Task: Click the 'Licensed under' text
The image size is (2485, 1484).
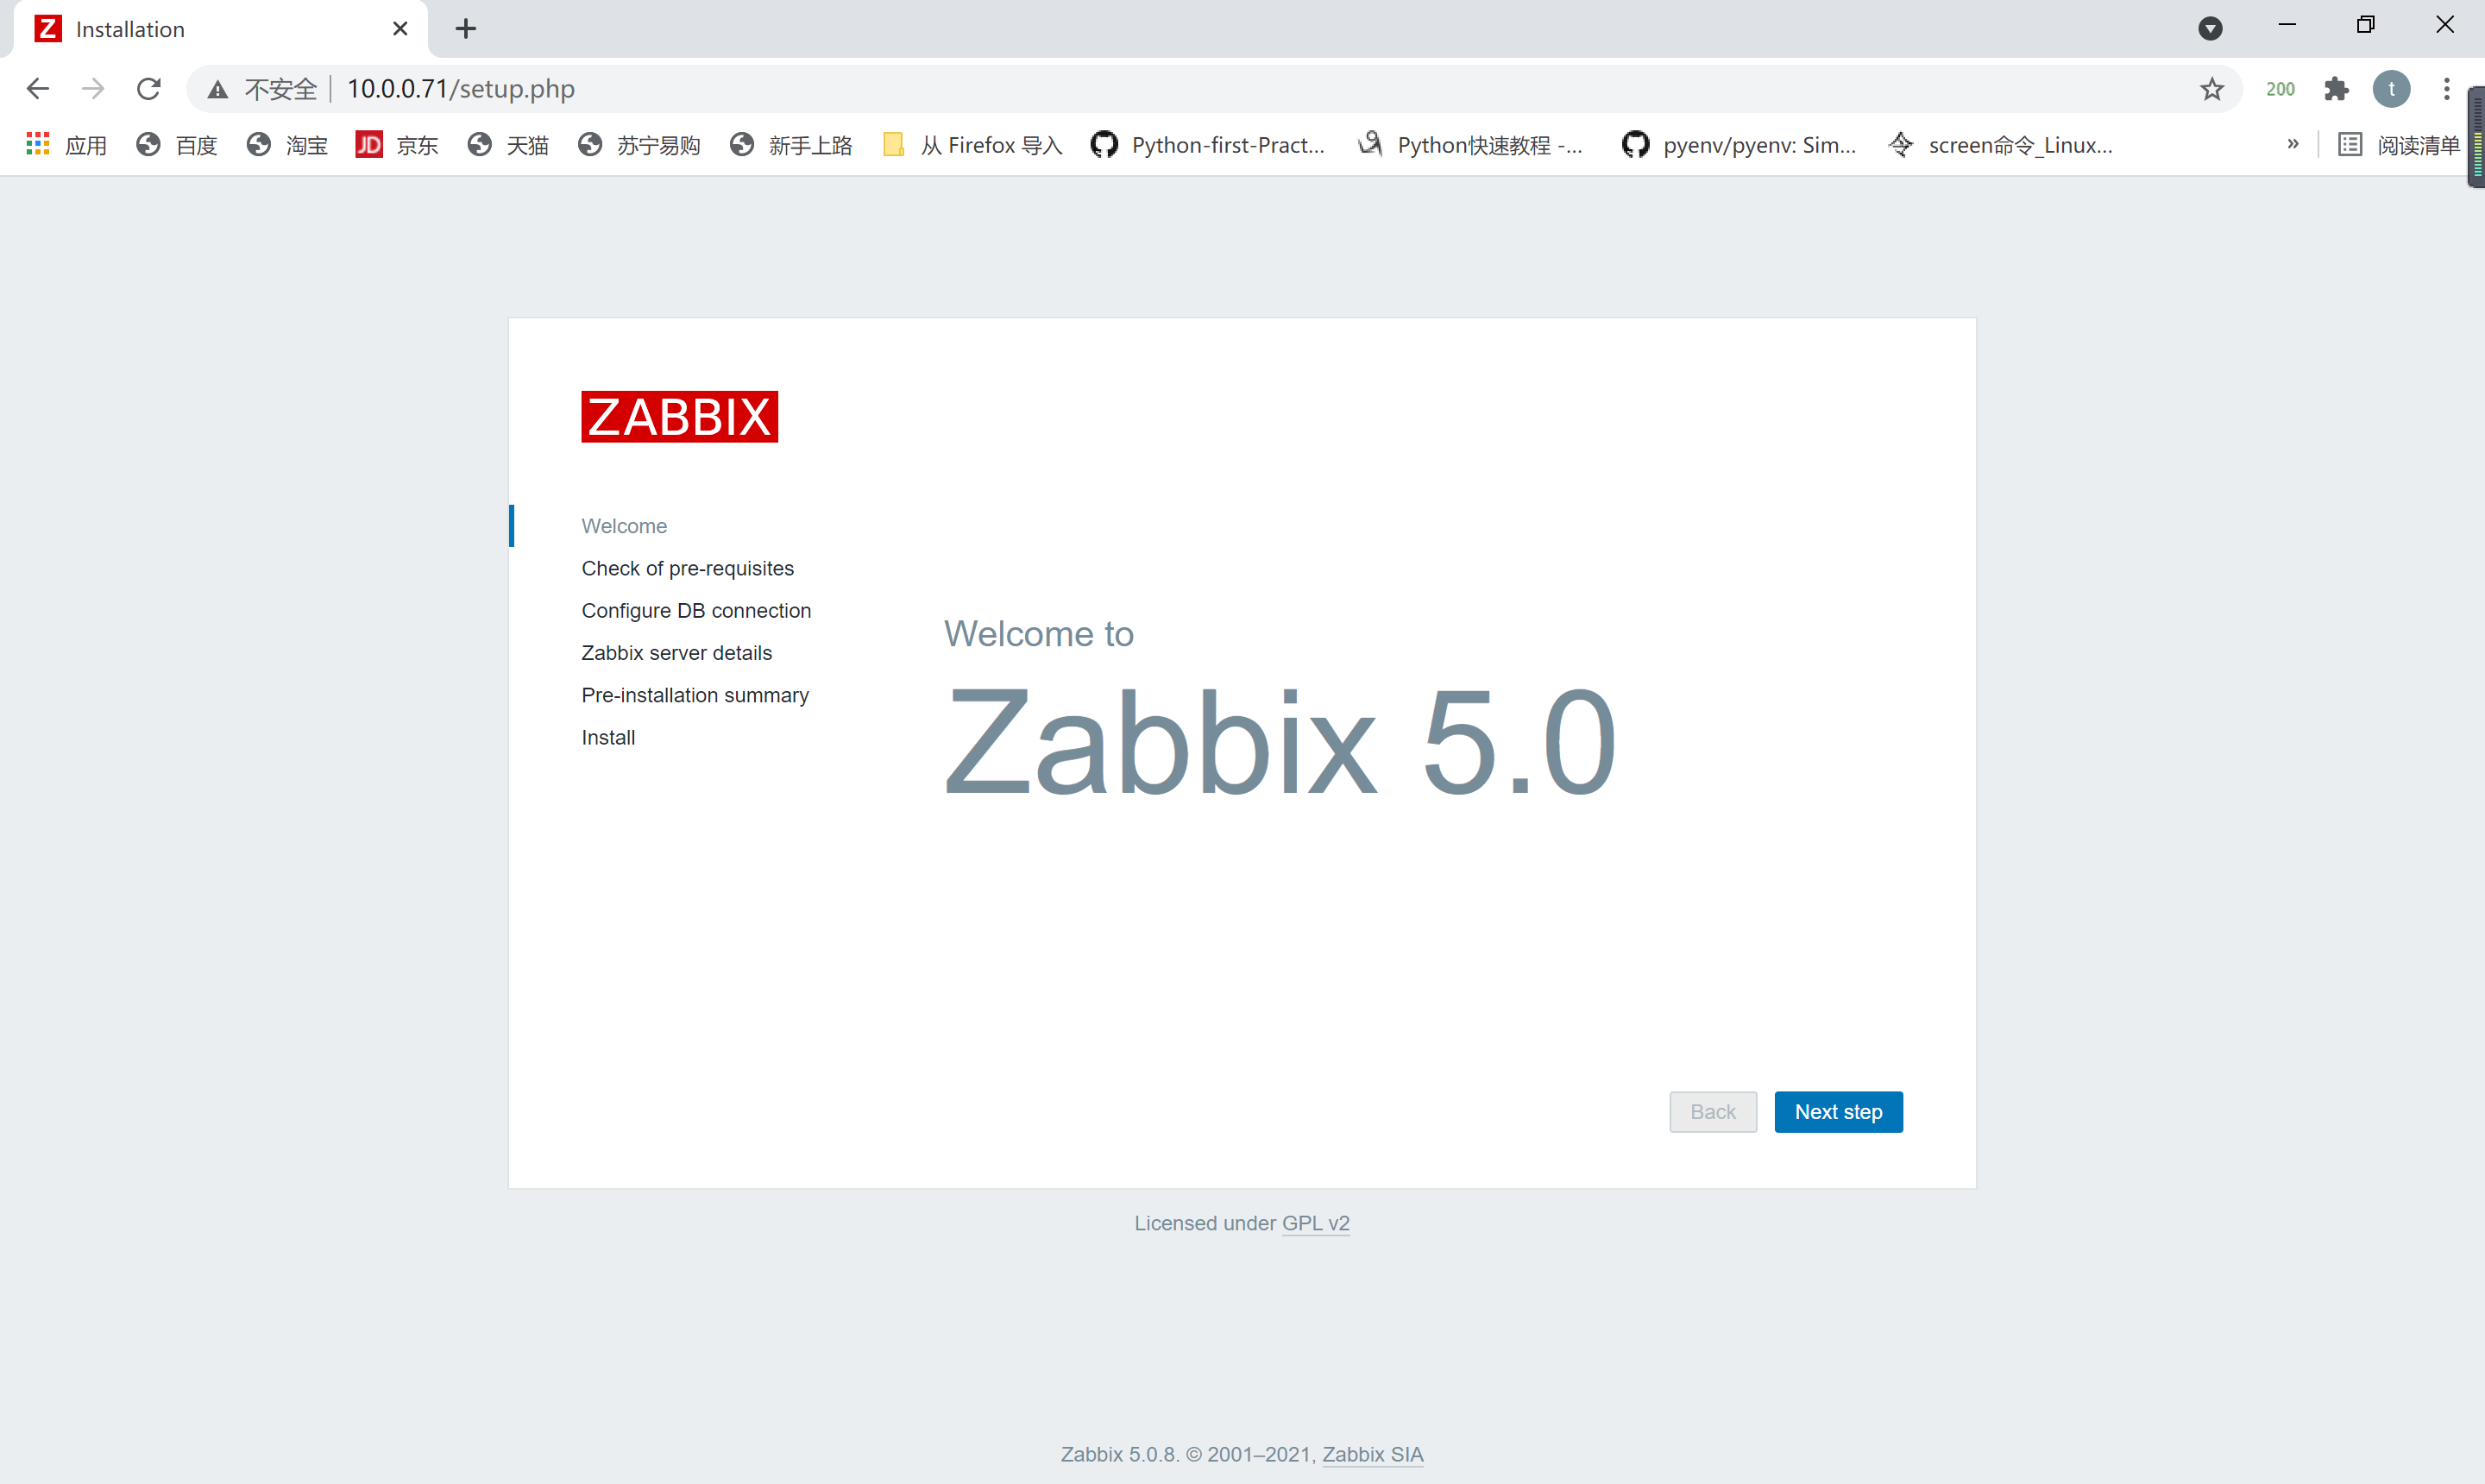Action: tap(1205, 1223)
